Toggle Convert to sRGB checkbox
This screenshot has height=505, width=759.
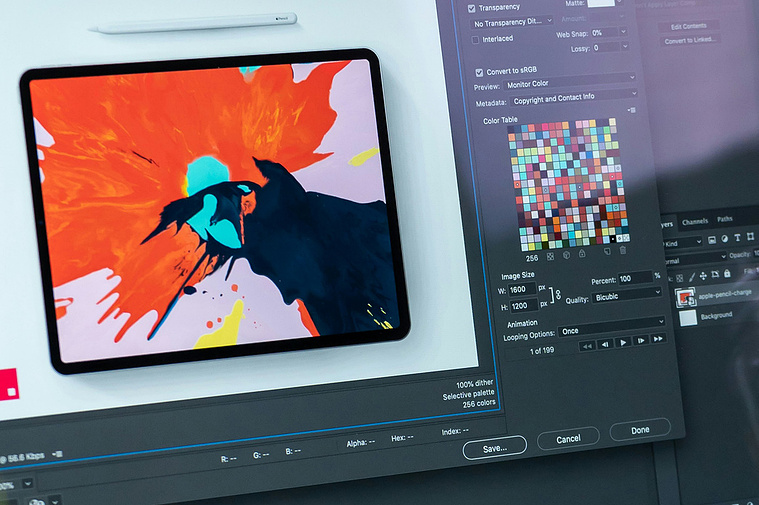(479, 73)
